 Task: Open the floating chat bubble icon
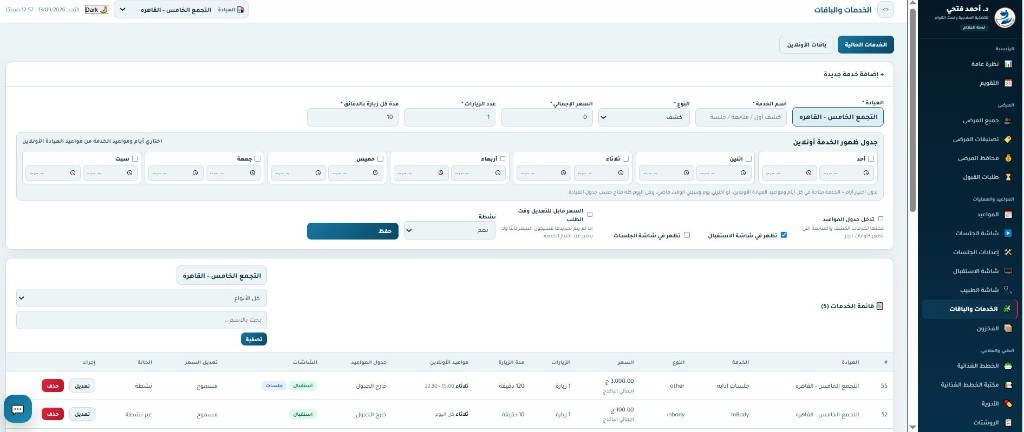(x=18, y=409)
